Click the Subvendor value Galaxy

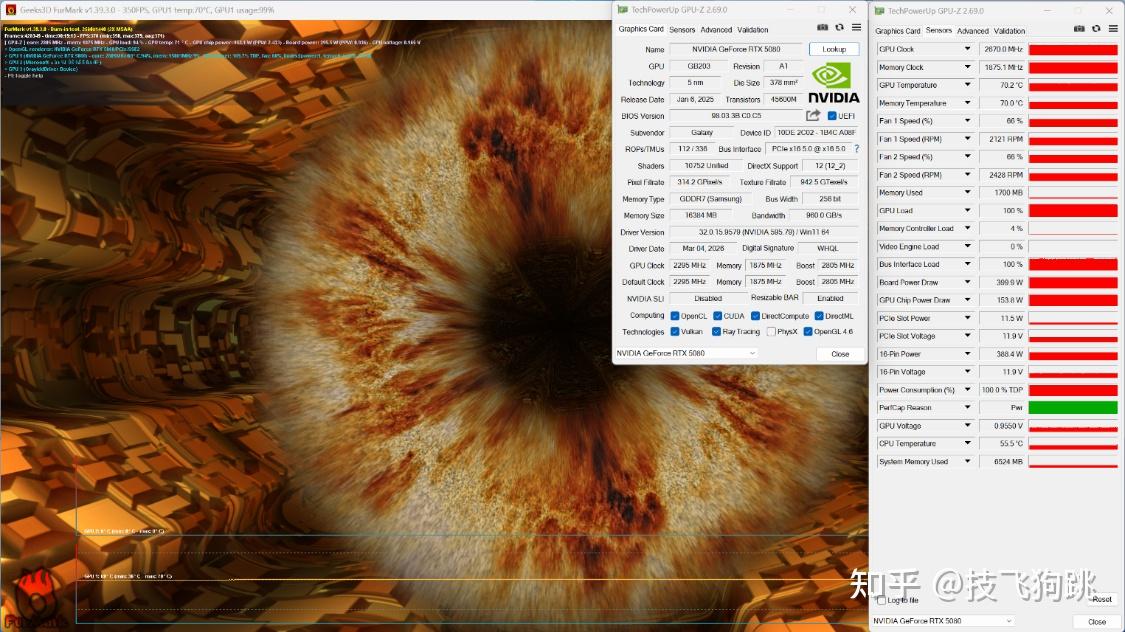click(702, 132)
